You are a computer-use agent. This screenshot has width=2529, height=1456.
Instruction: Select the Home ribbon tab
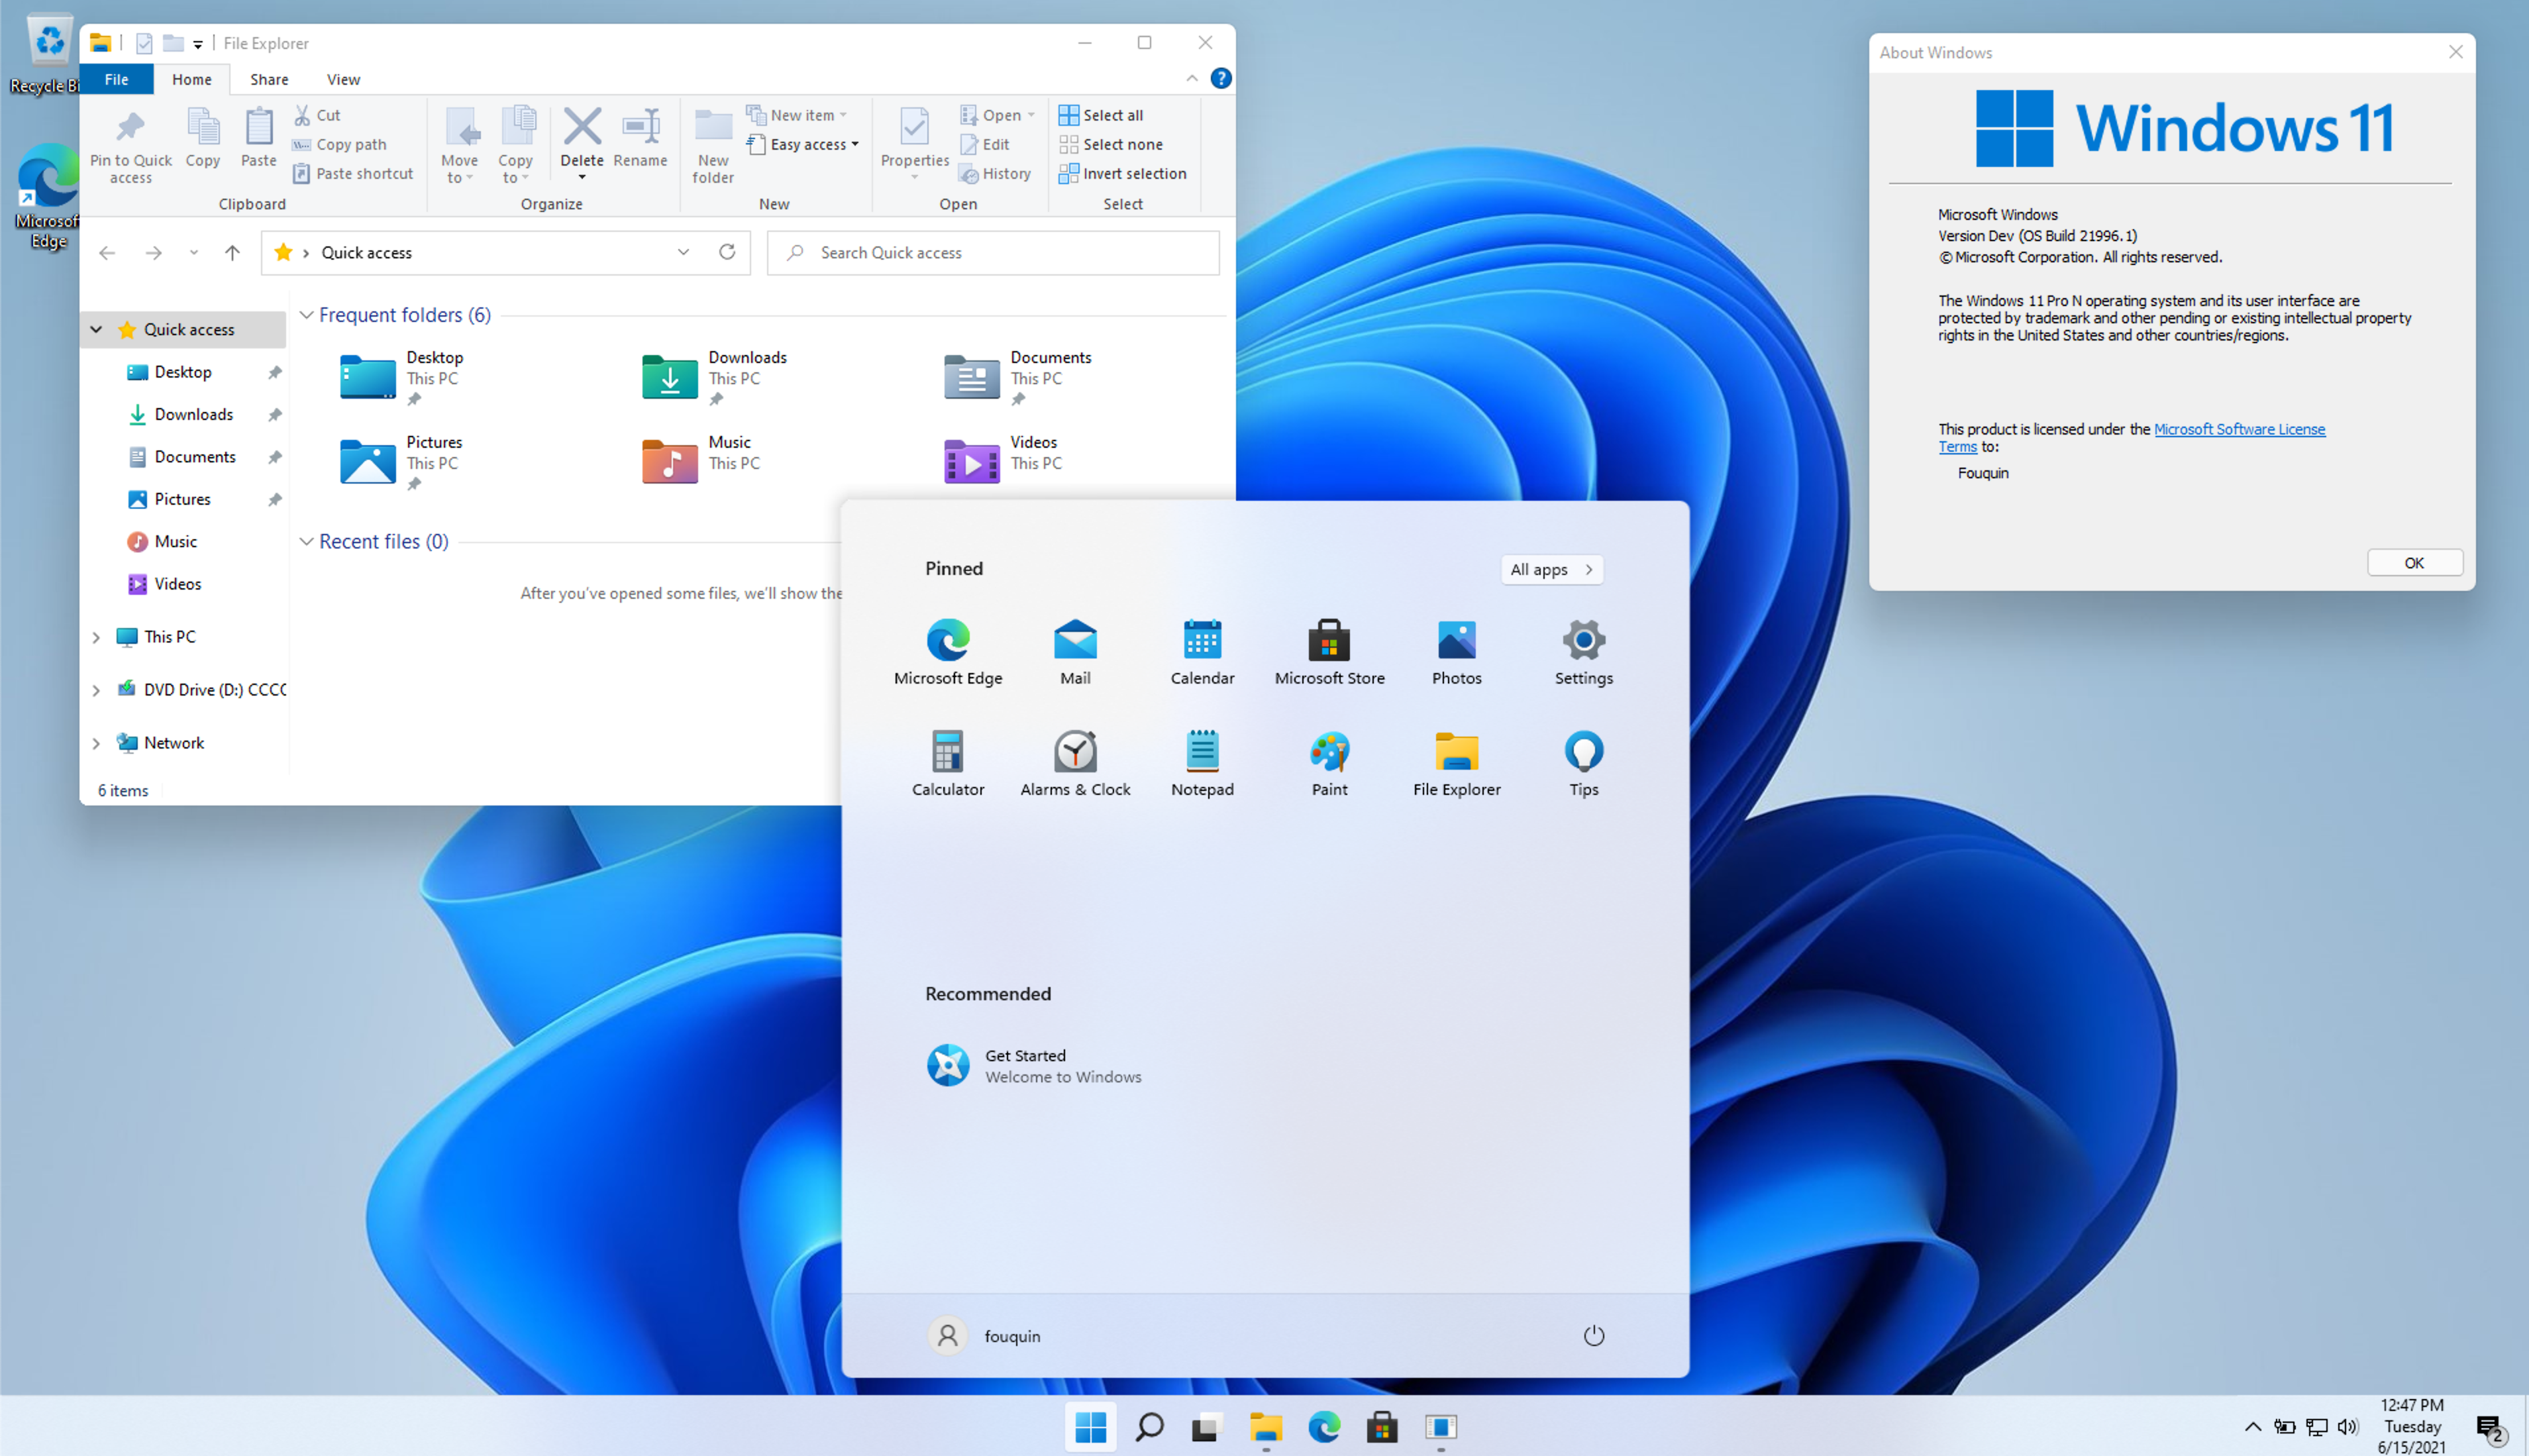tap(191, 79)
